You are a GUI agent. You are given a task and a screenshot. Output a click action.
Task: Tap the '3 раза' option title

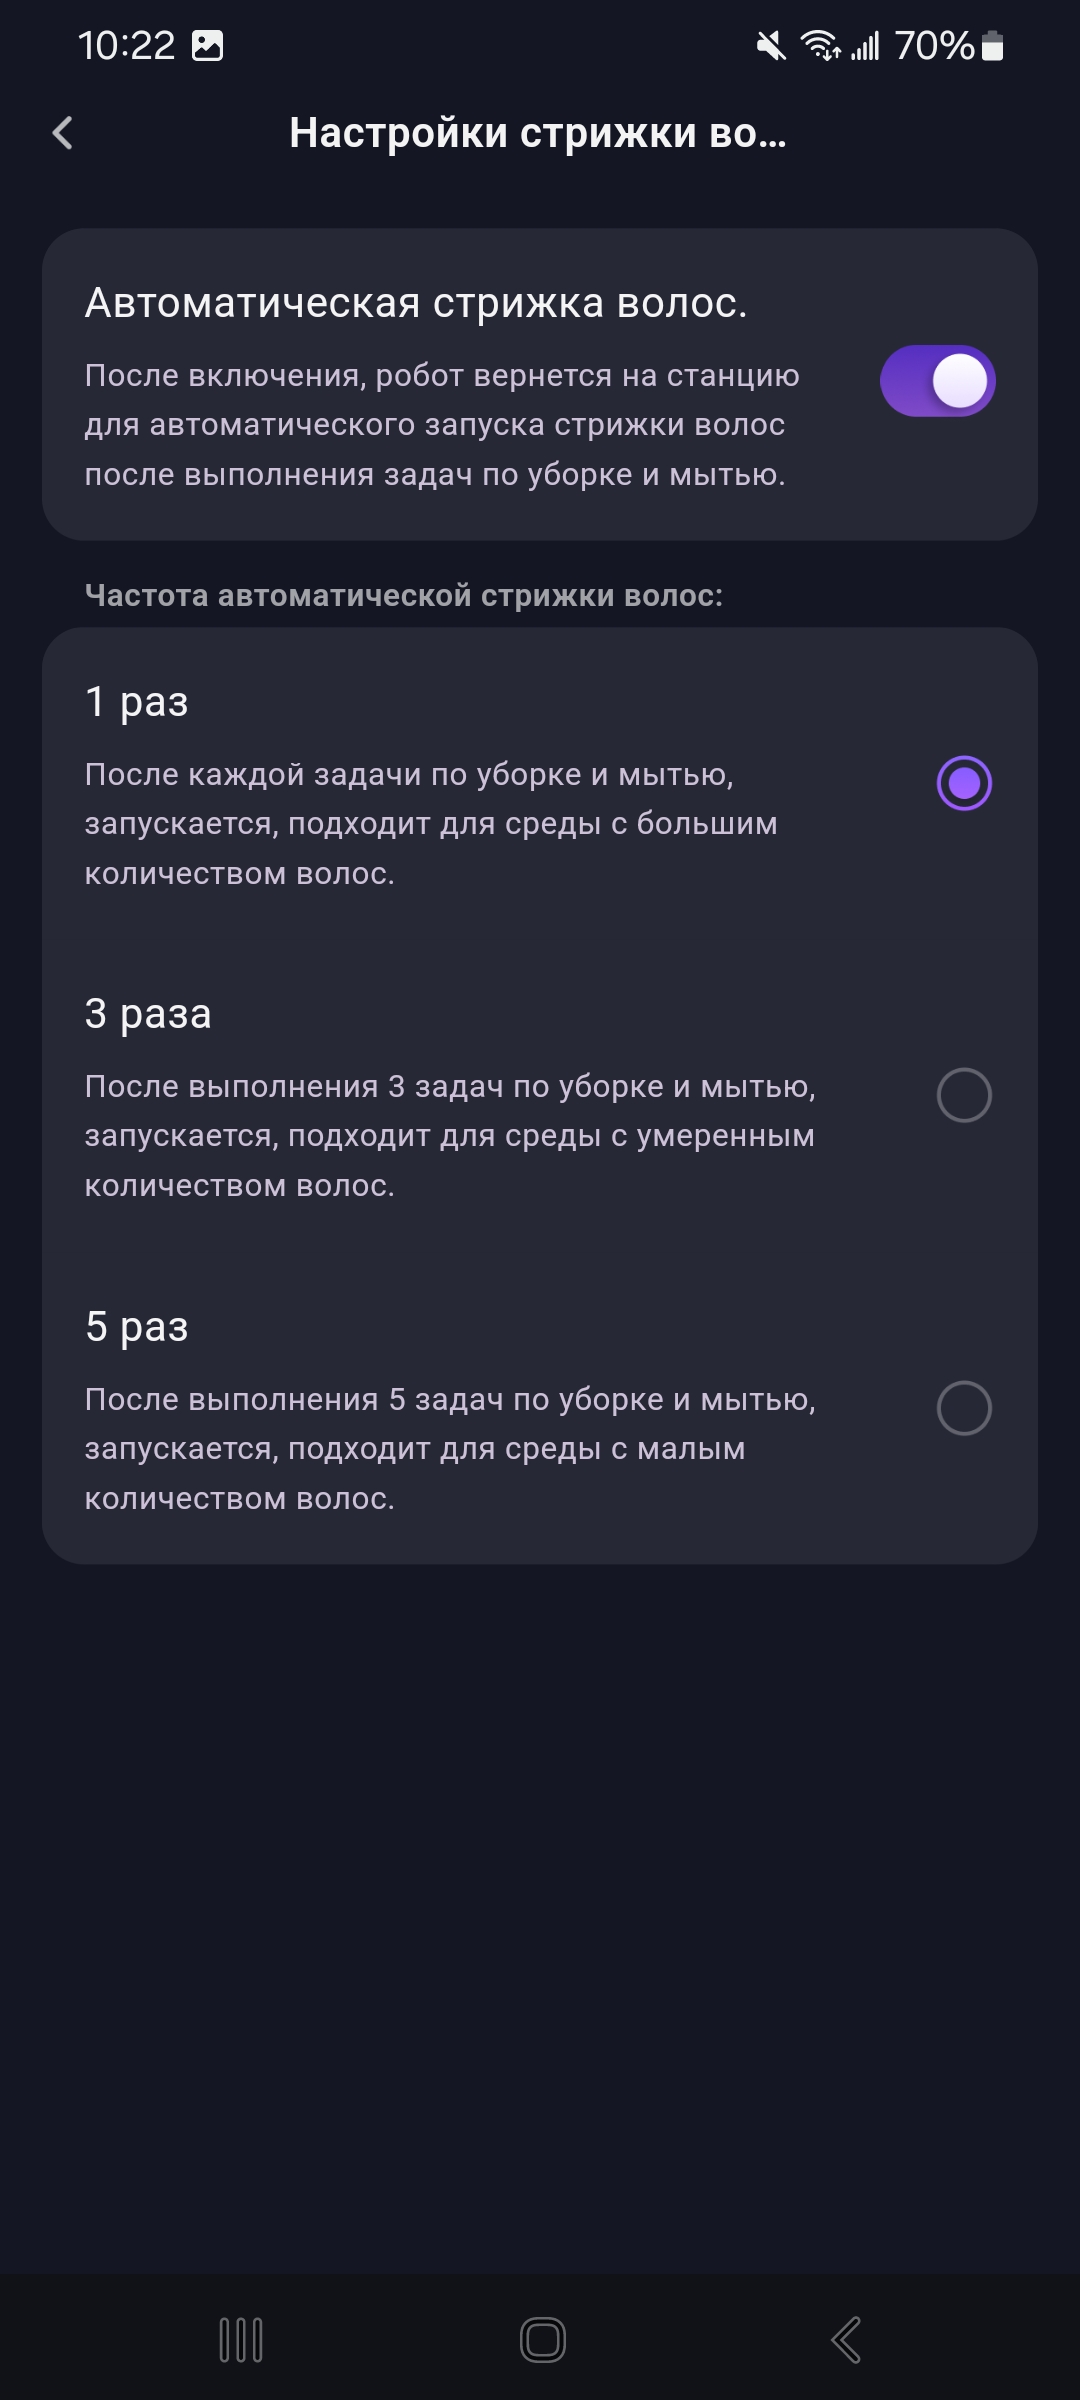coord(148,1014)
